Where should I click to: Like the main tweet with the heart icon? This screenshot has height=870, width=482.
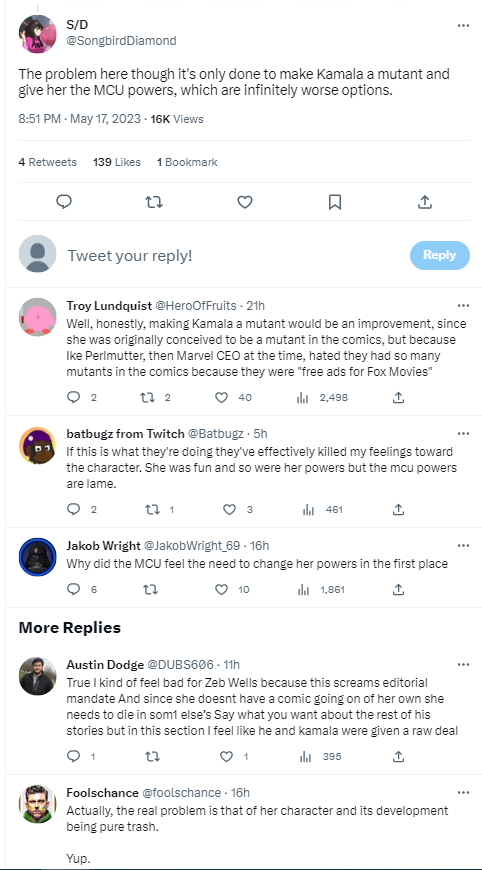point(245,202)
